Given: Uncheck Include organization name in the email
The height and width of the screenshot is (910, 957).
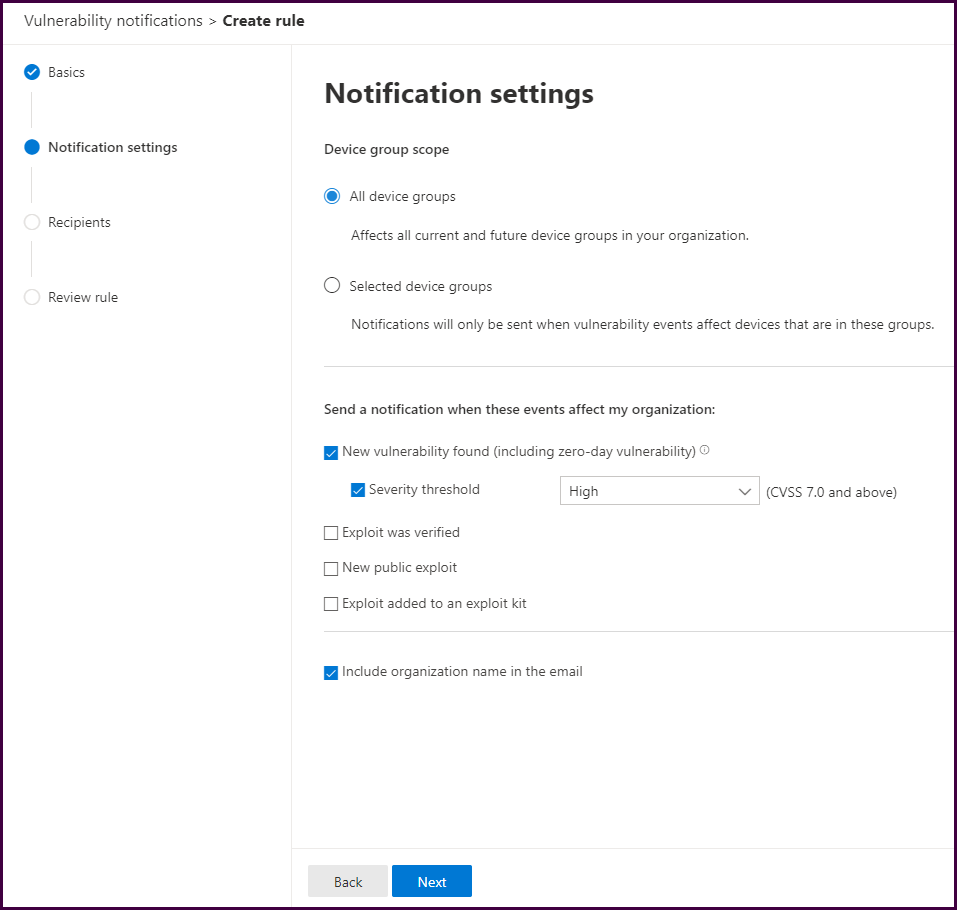Looking at the screenshot, I should pyautogui.click(x=331, y=673).
